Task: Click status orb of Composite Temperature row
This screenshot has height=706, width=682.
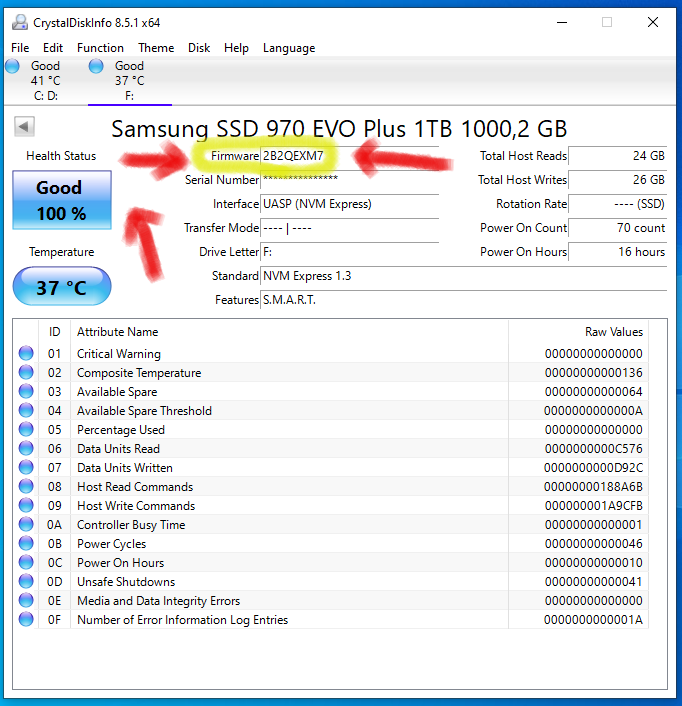Action: pyautogui.click(x=26, y=372)
